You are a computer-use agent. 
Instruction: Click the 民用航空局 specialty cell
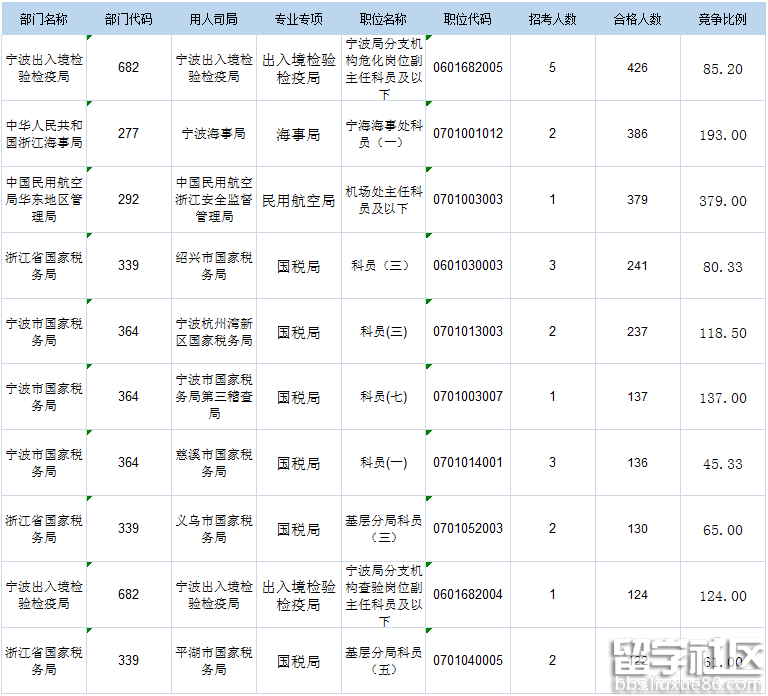(298, 200)
